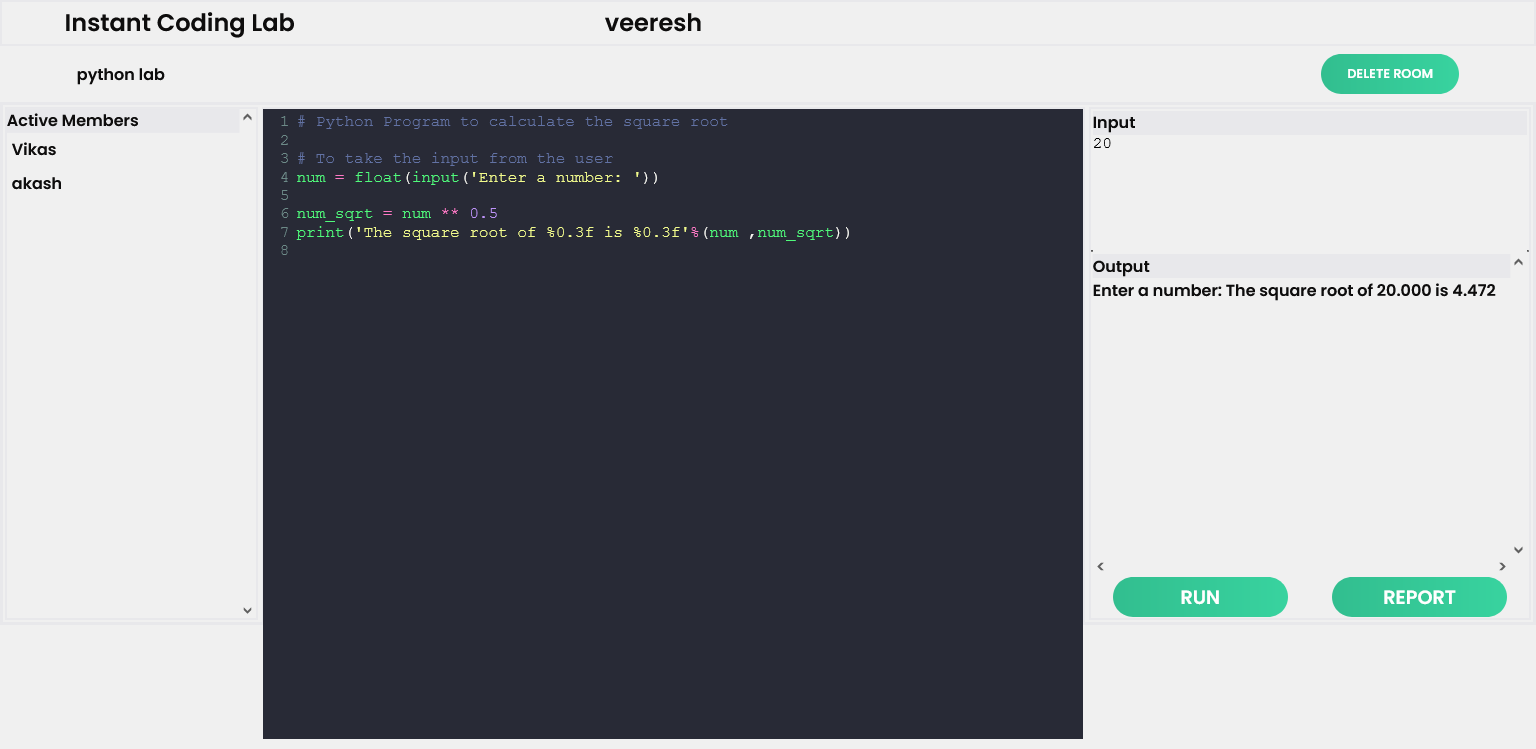Click the RUN button
Screen dimensions: 1536x749
pos(1200,597)
